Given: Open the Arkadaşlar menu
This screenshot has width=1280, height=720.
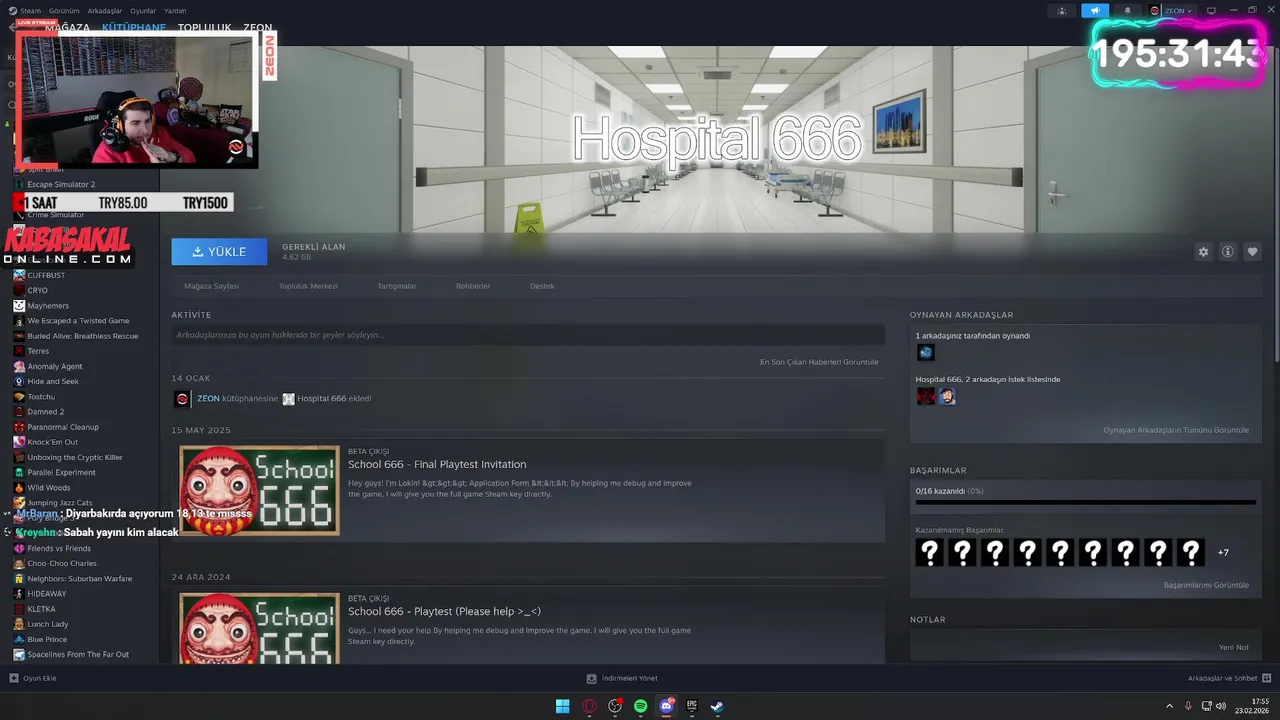Looking at the screenshot, I should pyautogui.click(x=105, y=10).
